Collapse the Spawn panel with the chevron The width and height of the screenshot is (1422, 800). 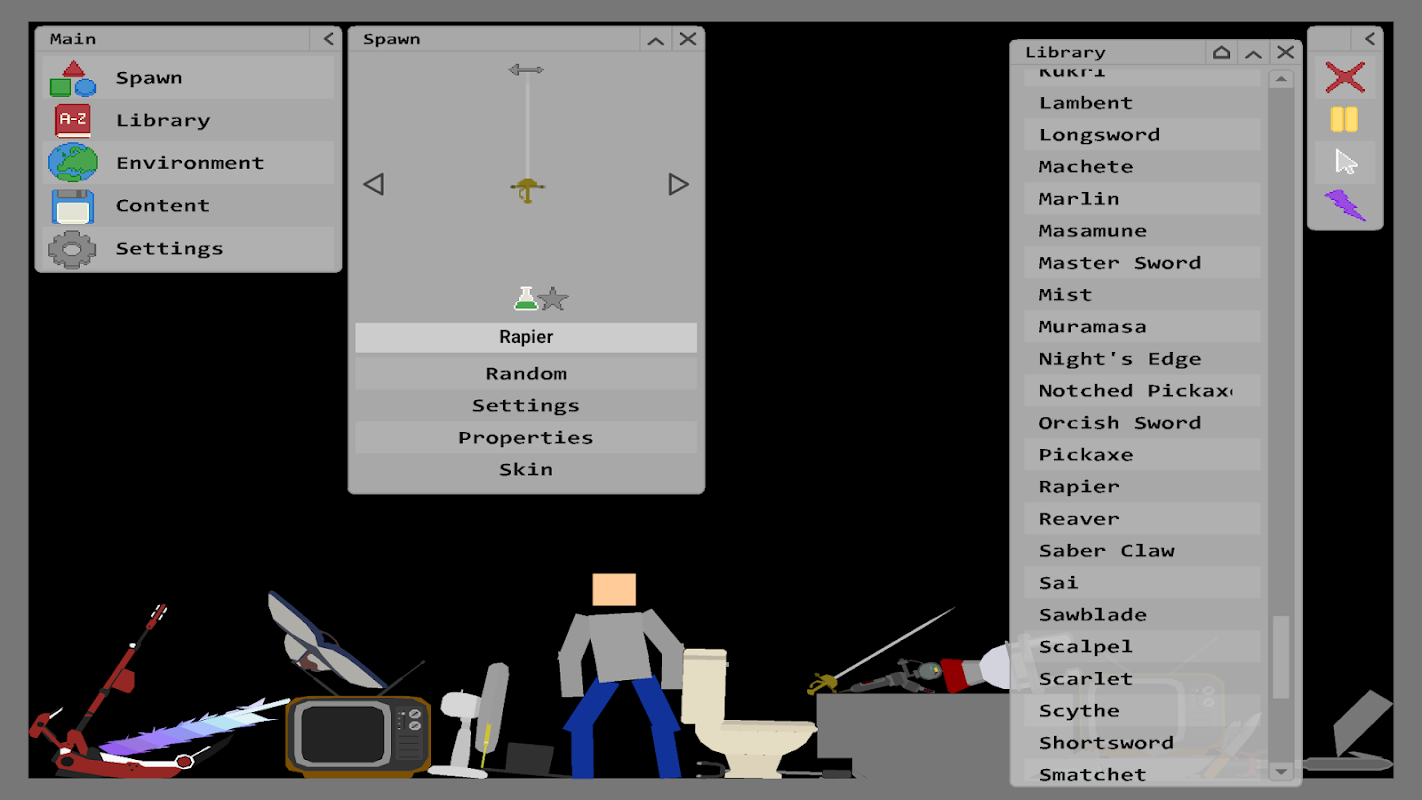[x=656, y=39]
